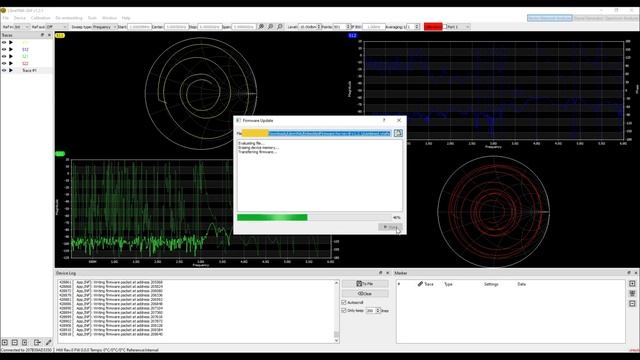Adjust the Averaging spinbox arrows
Viewport: 640px width, 360px height.
click(x=417, y=27)
